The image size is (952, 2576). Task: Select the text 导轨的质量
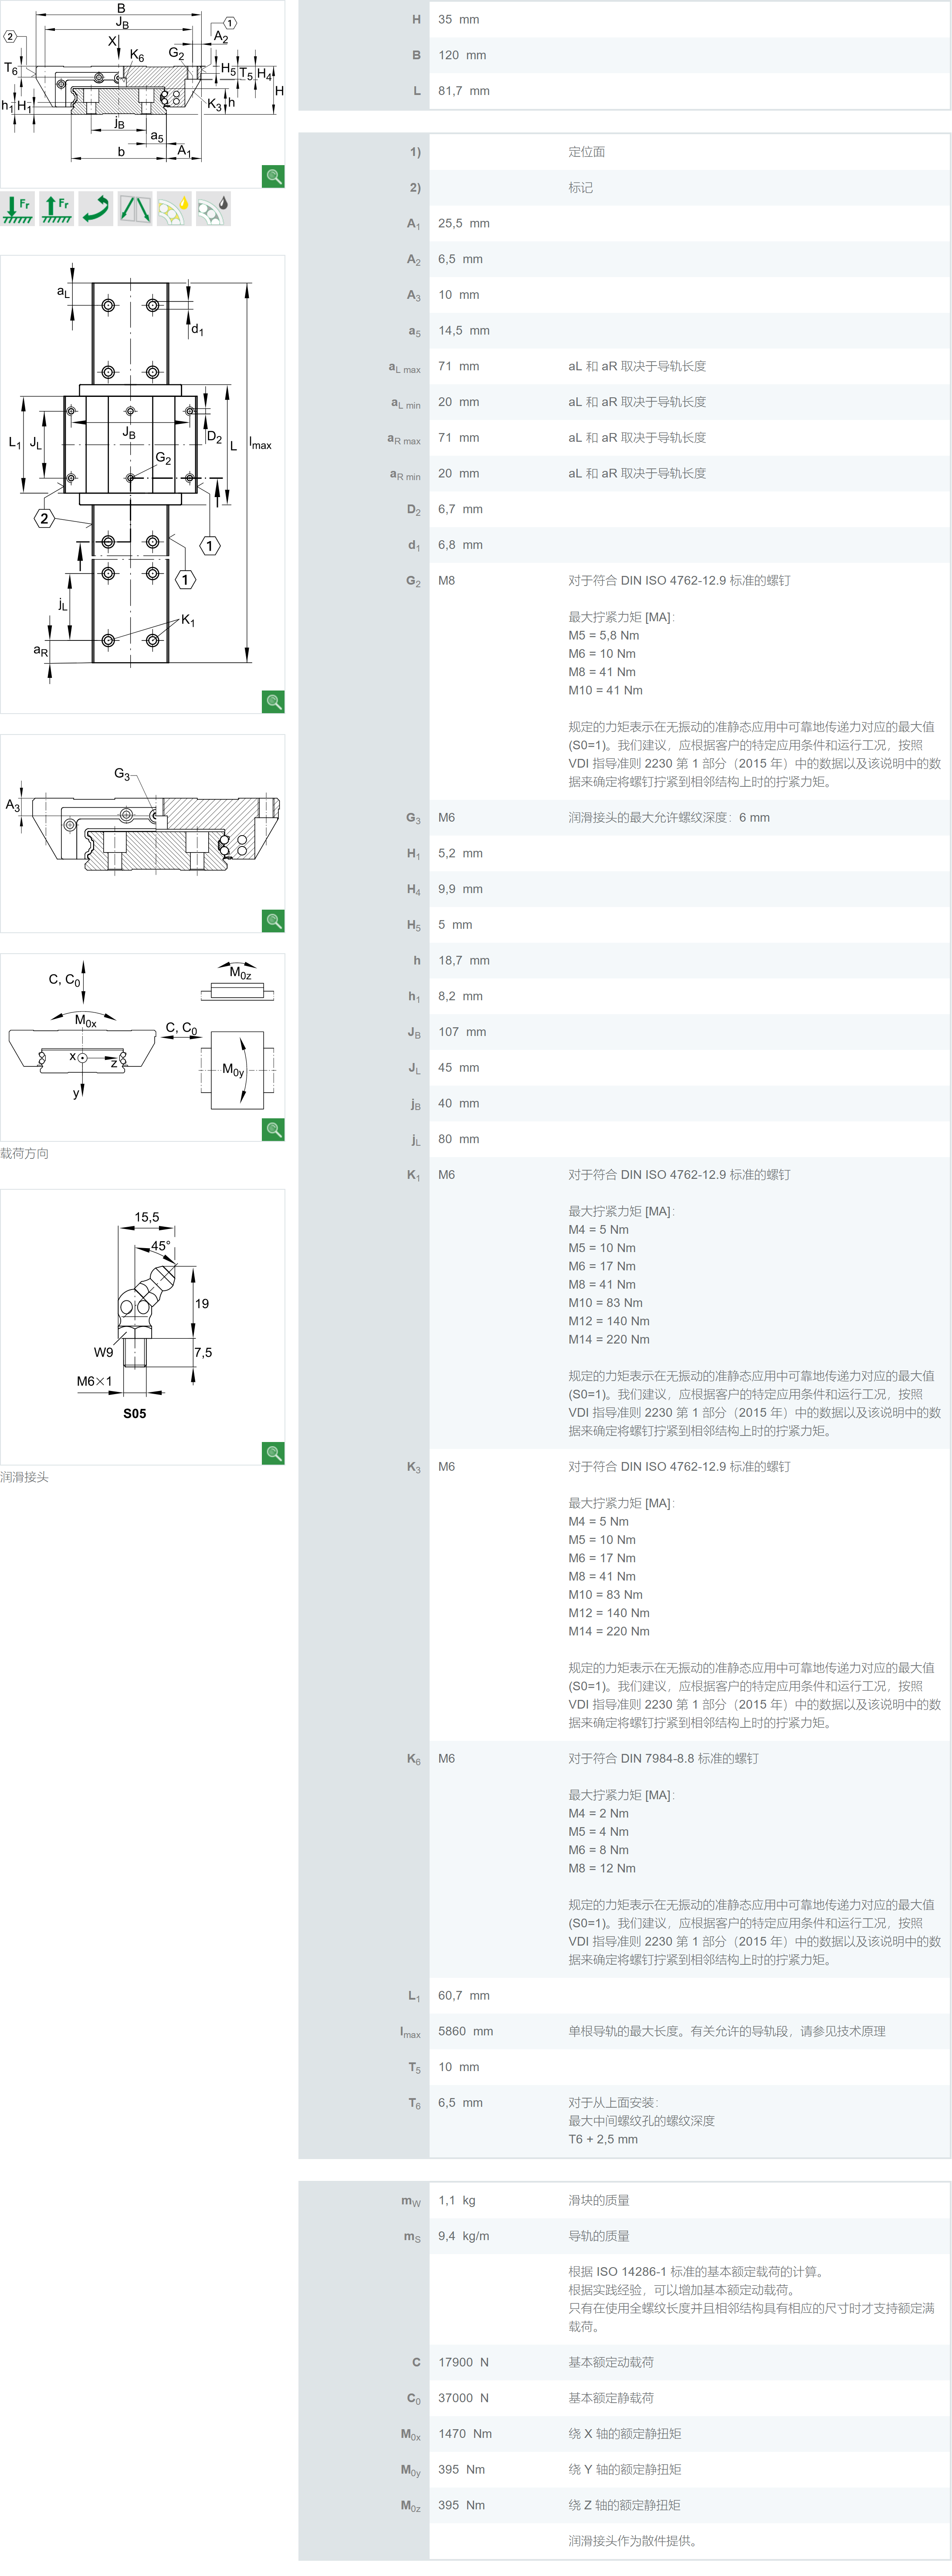pos(599,2236)
